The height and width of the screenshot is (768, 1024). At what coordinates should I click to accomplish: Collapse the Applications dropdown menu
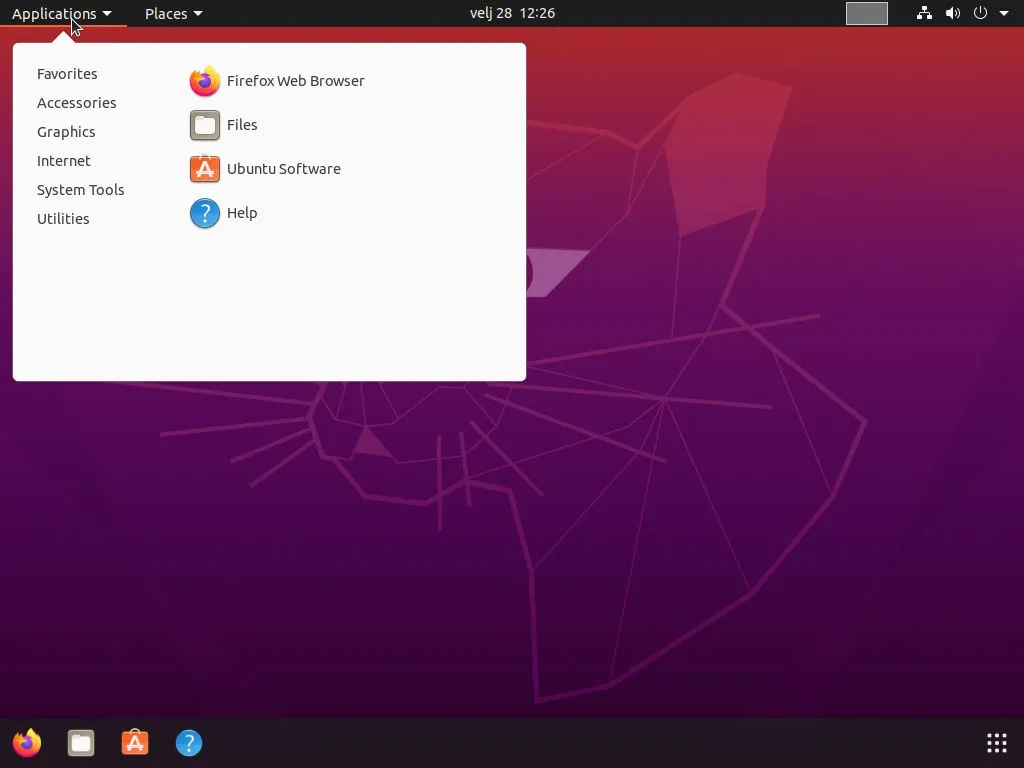coord(61,13)
